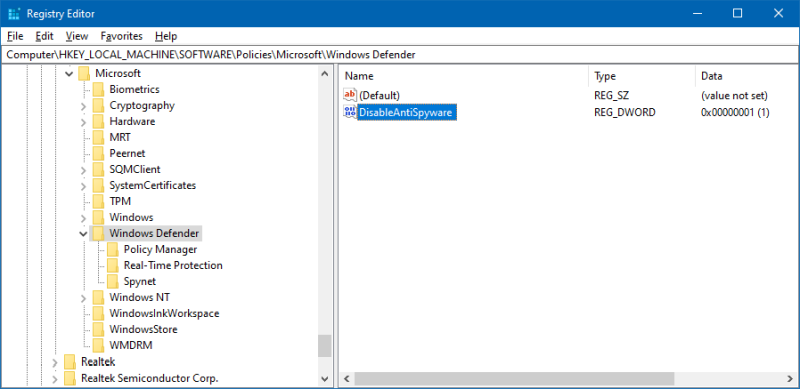Click the Cryptography folder icon
The width and height of the screenshot is (800, 389).
(98, 106)
